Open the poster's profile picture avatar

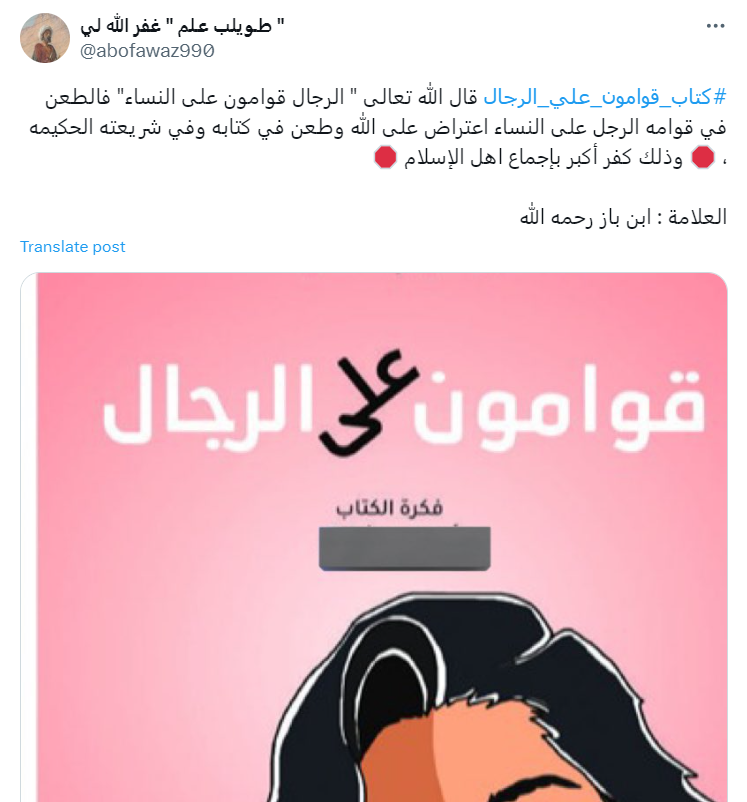pos(45,38)
